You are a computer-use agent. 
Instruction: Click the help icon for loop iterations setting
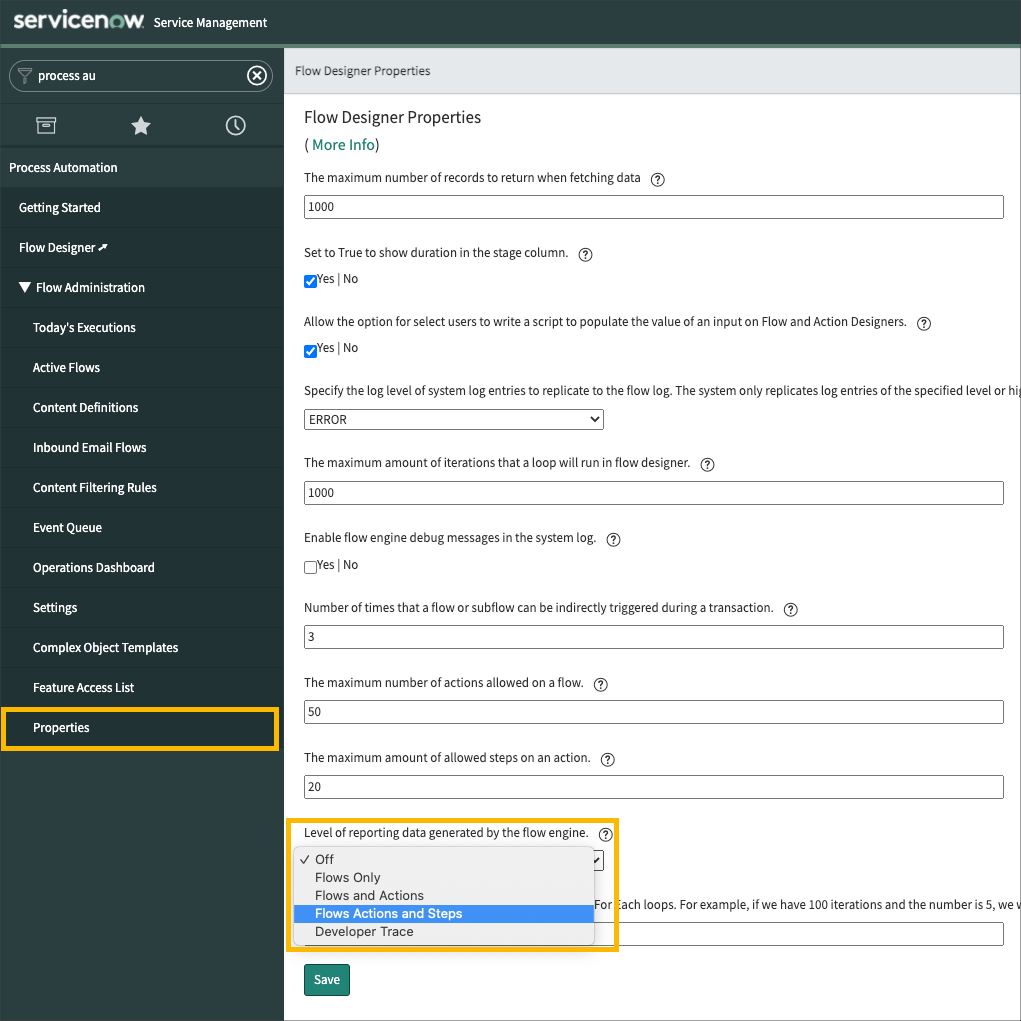(707, 464)
